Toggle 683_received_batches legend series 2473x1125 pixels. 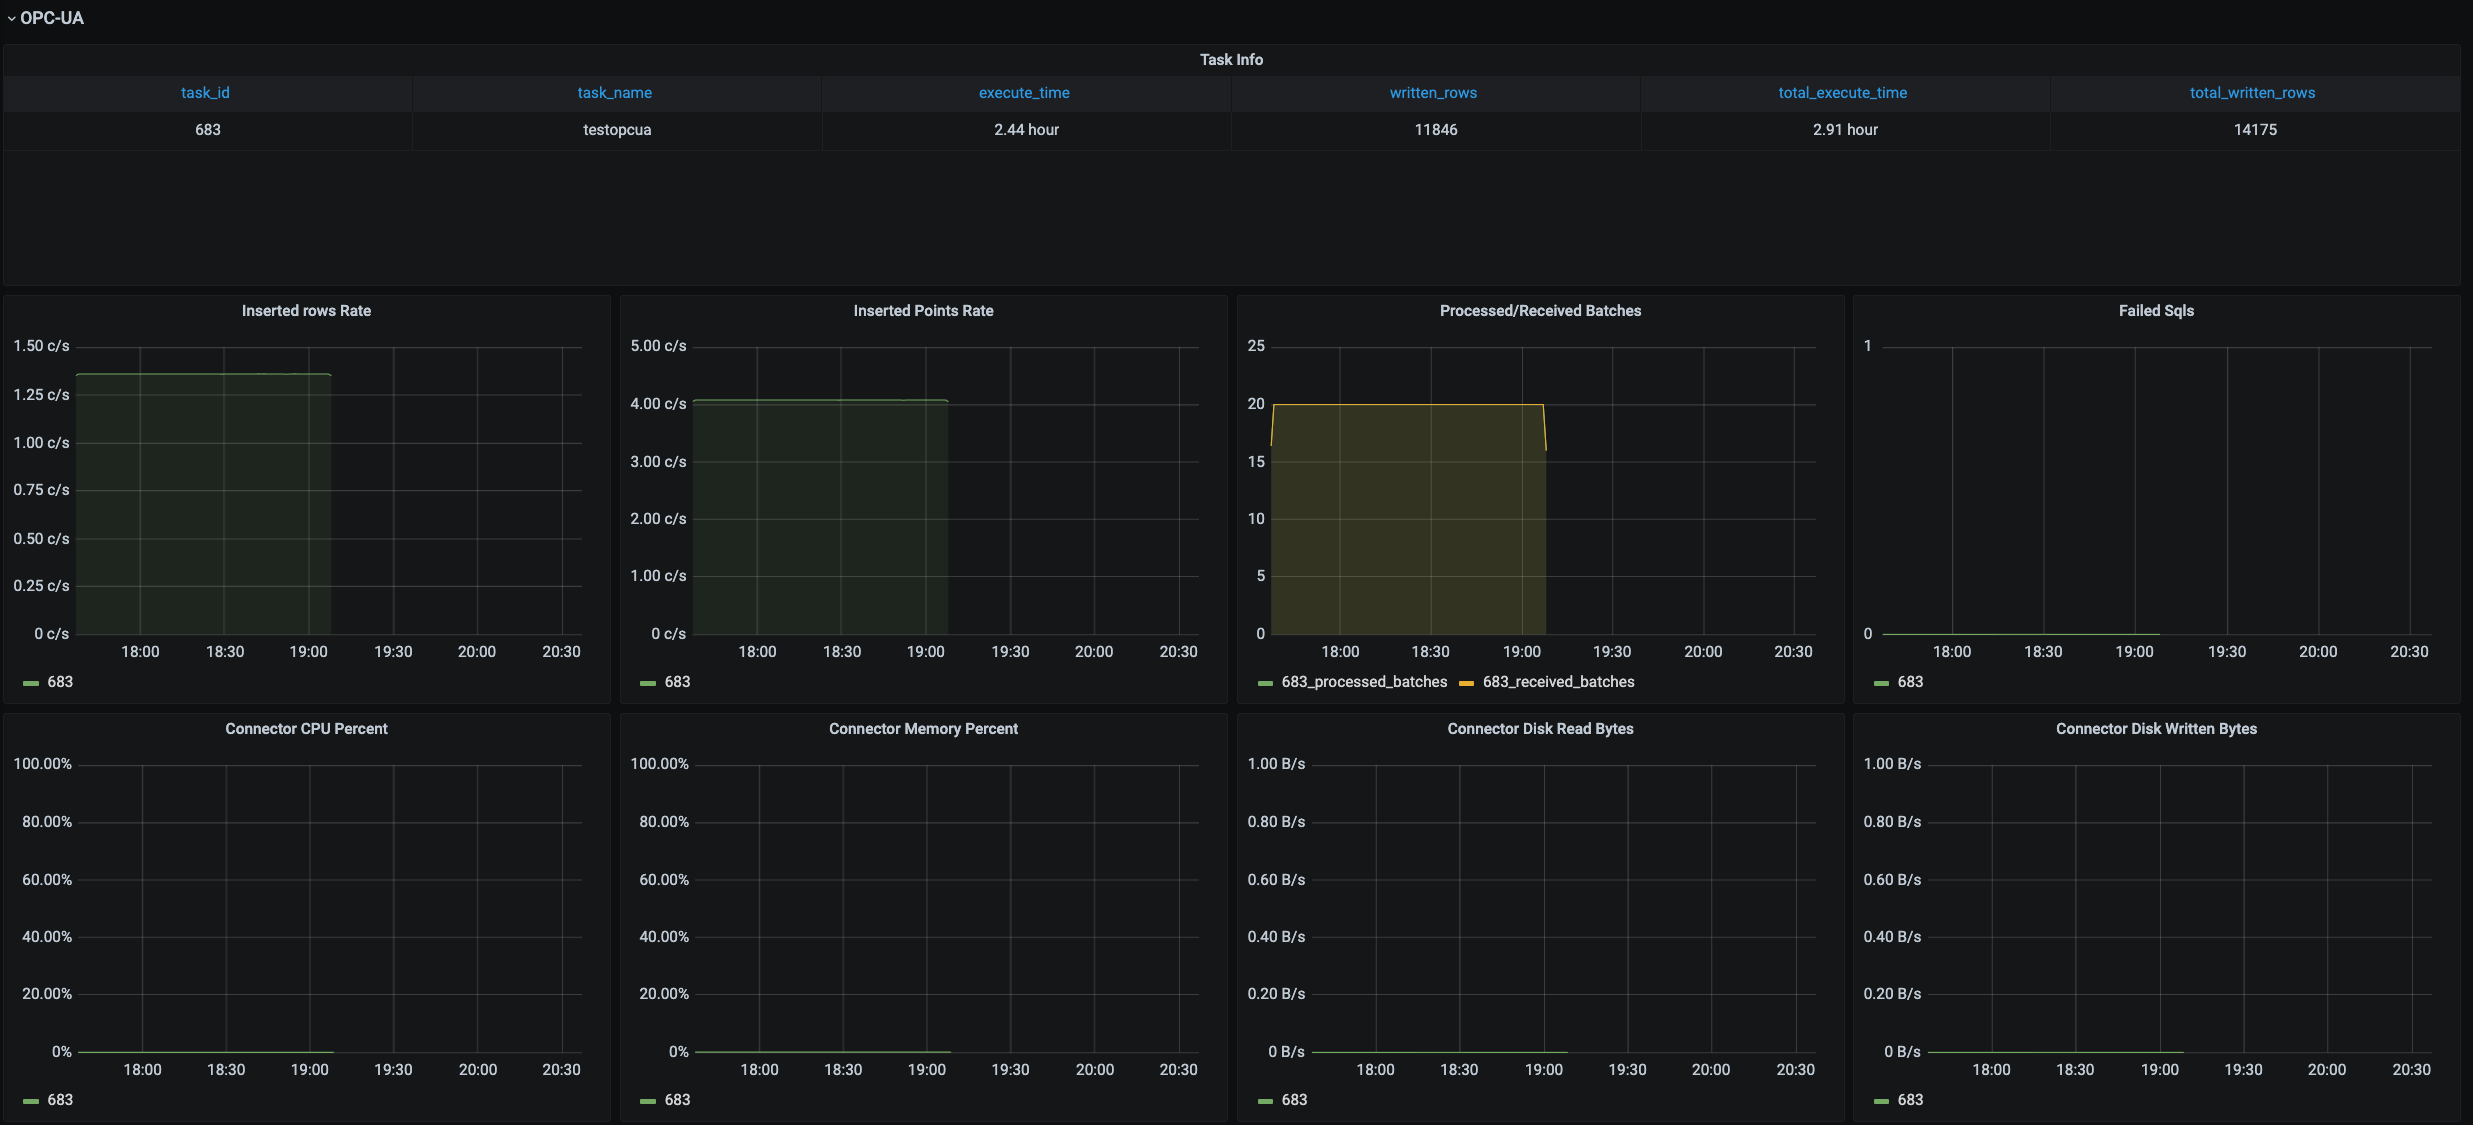[1558, 682]
